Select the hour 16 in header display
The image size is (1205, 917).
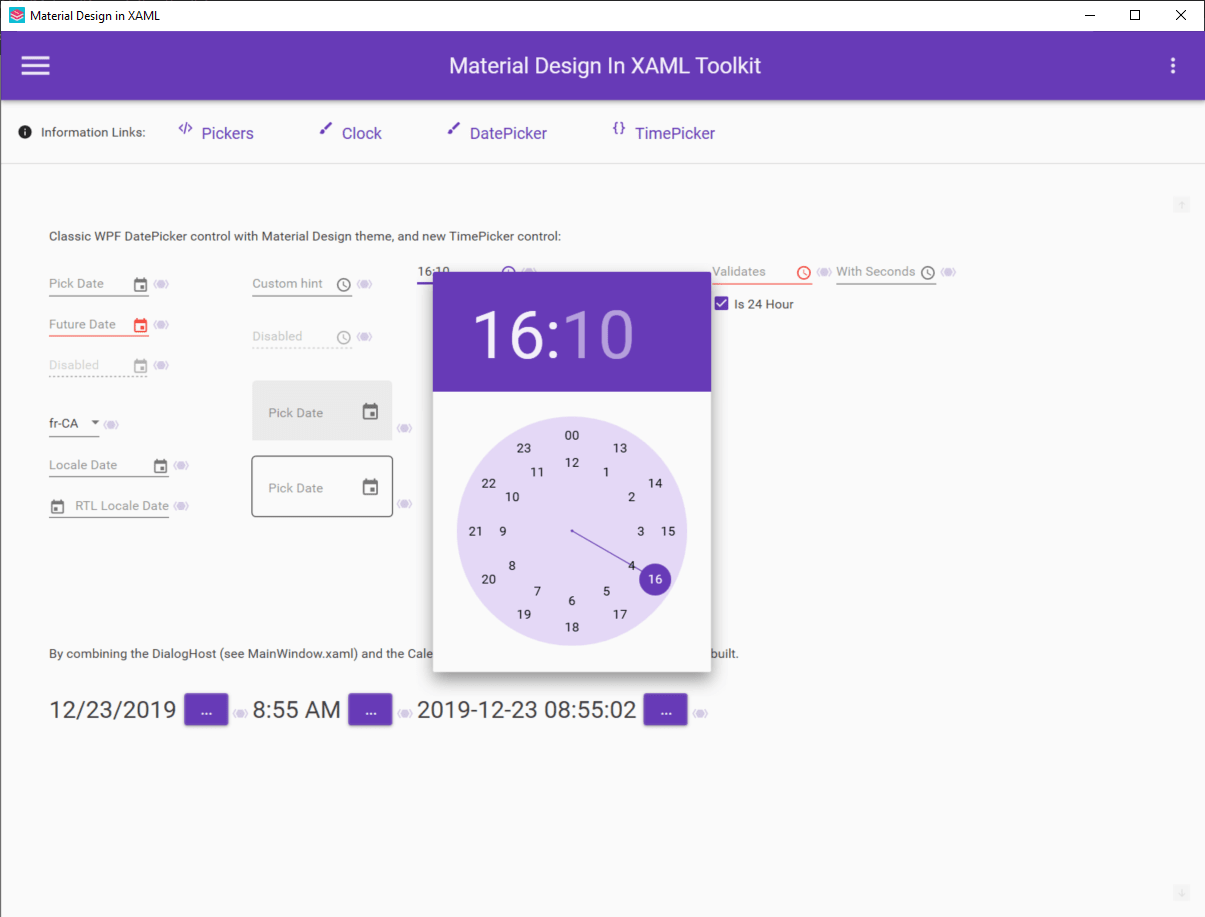pyautogui.click(x=509, y=334)
